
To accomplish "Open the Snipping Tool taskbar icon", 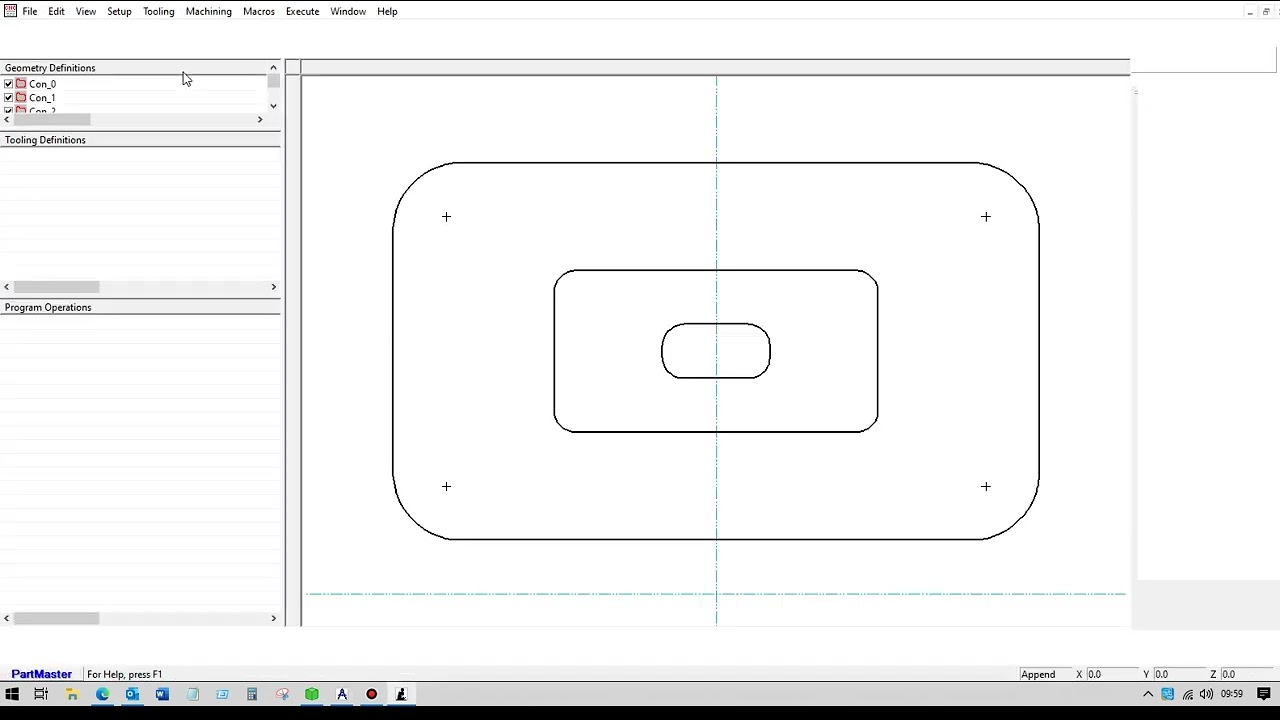I will coord(282,694).
